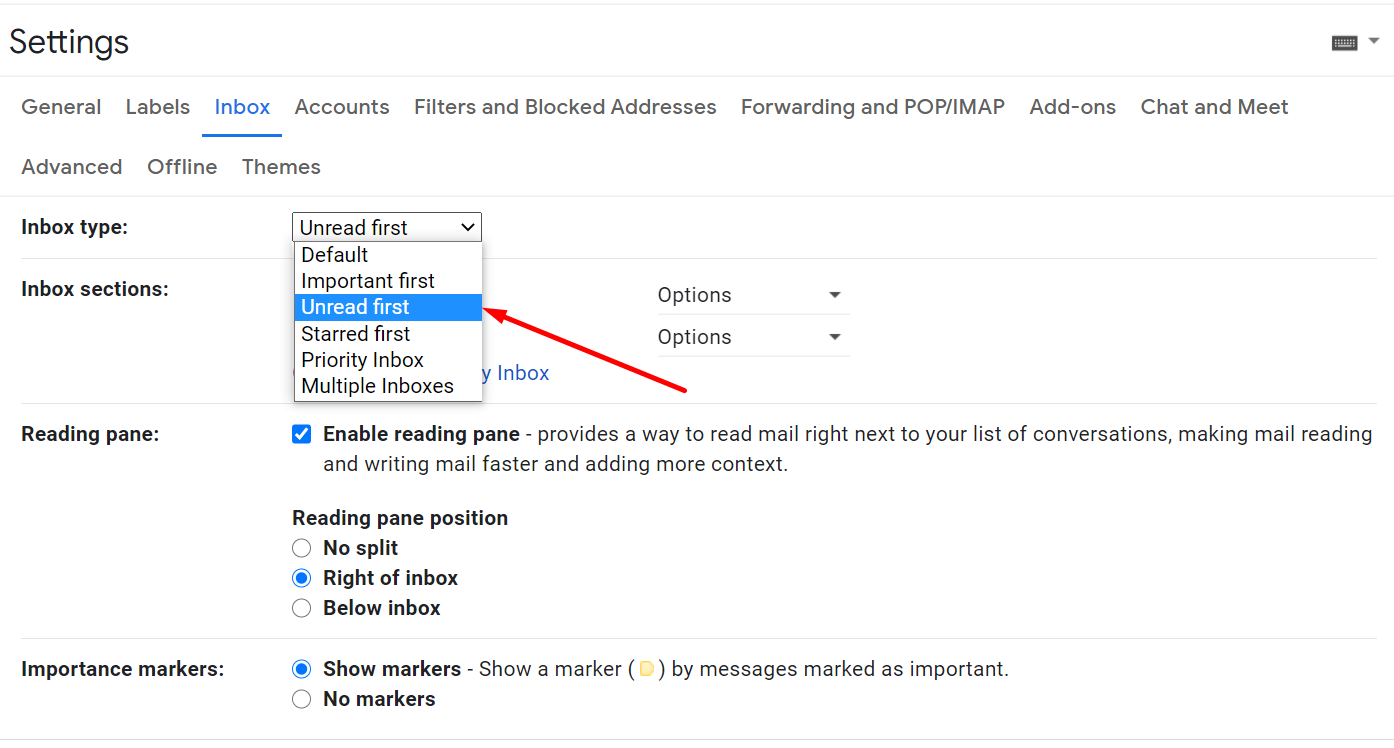Viewport: 1394px width, 748px height.
Task: Click the yellow importance marker icon
Action: [647, 669]
